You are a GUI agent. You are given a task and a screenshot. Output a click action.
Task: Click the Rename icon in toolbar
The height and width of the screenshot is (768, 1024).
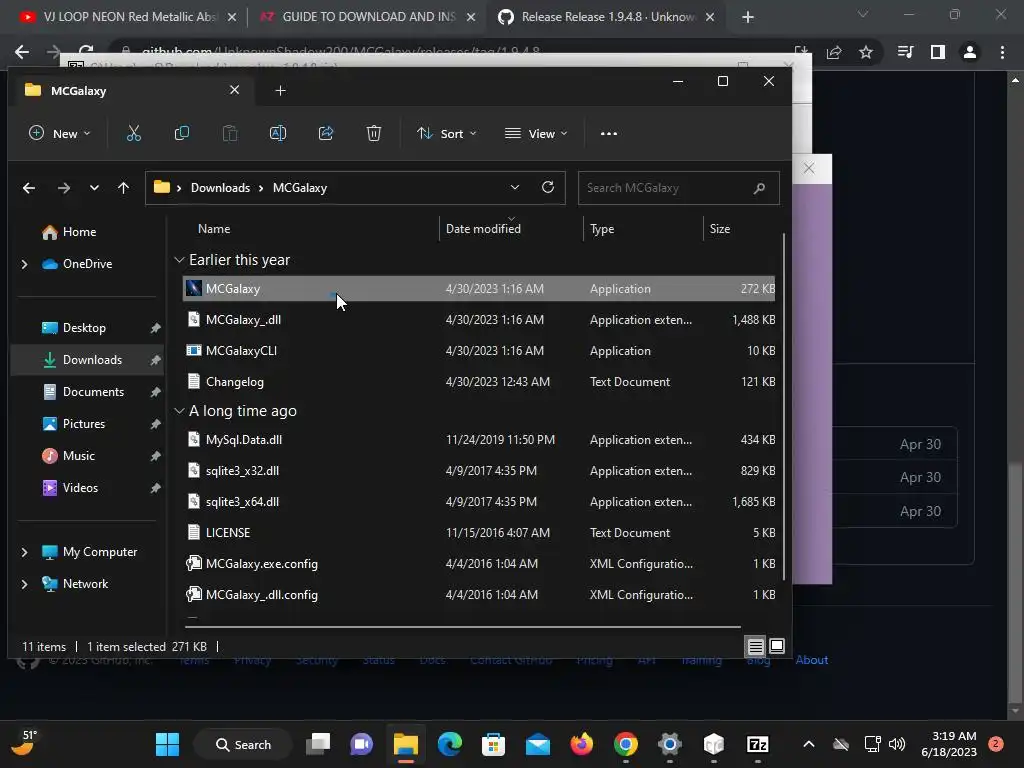pyautogui.click(x=278, y=134)
